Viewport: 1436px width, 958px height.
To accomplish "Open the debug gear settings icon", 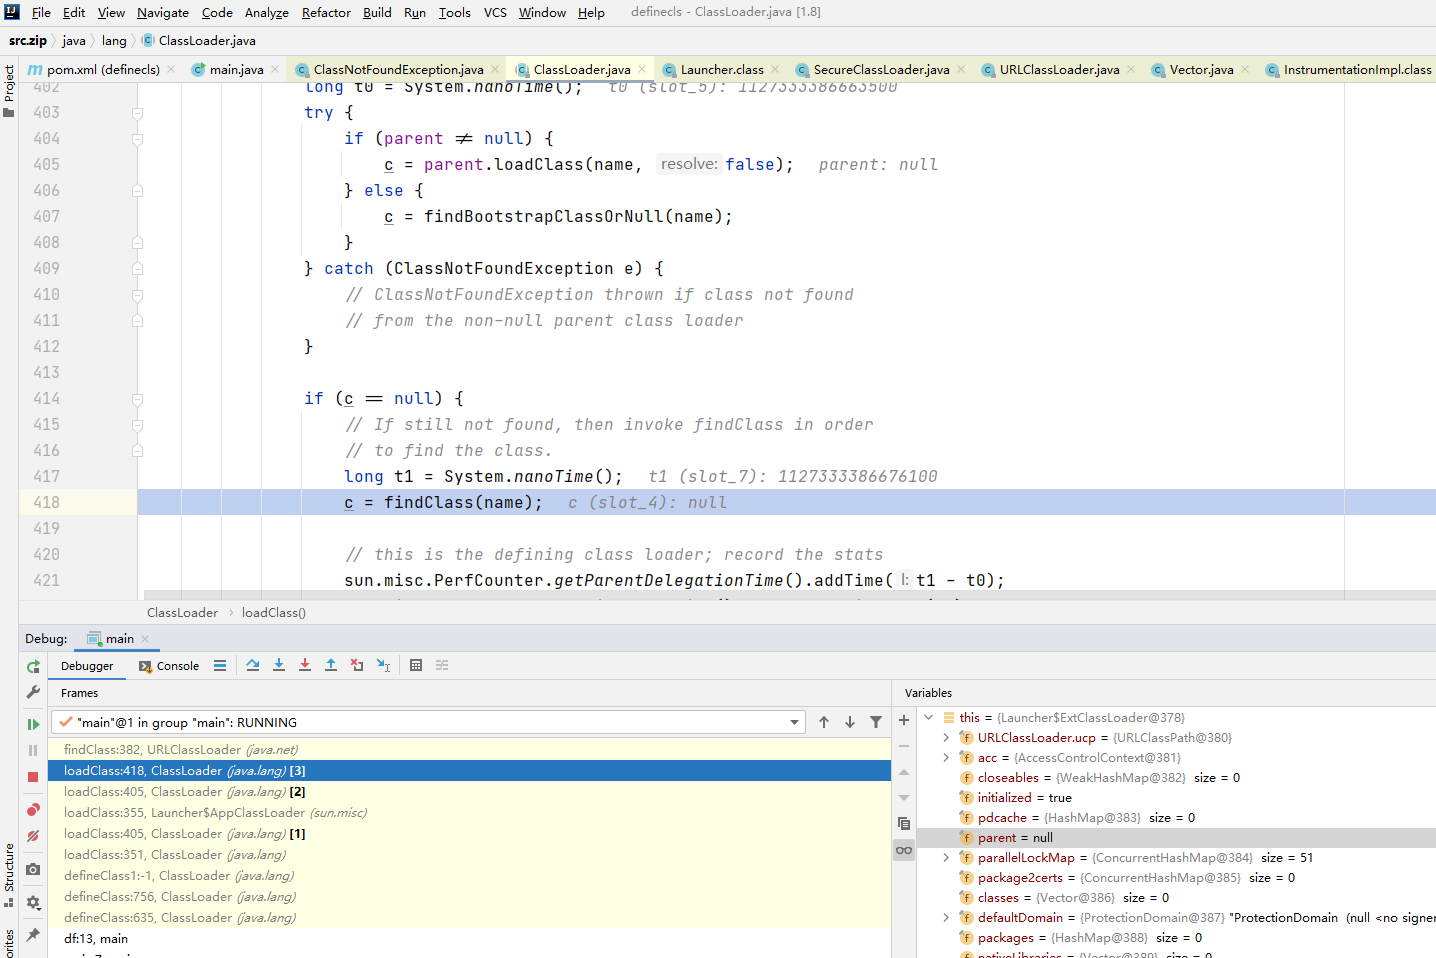I will click(33, 902).
